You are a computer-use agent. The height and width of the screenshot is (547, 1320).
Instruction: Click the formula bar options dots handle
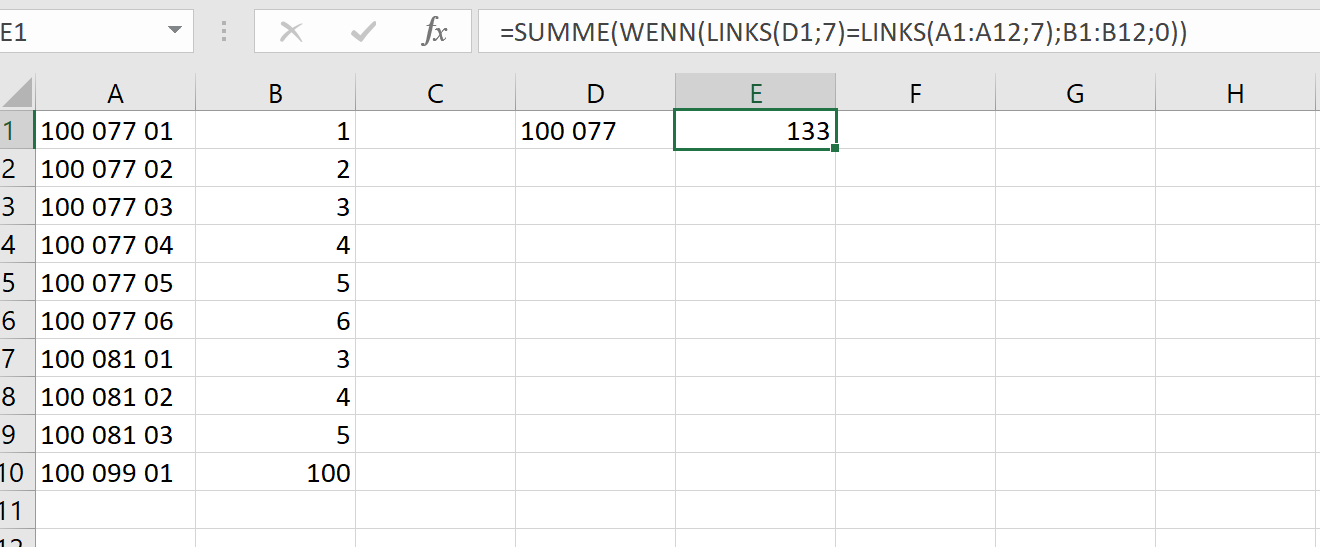(x=224, y=32)
